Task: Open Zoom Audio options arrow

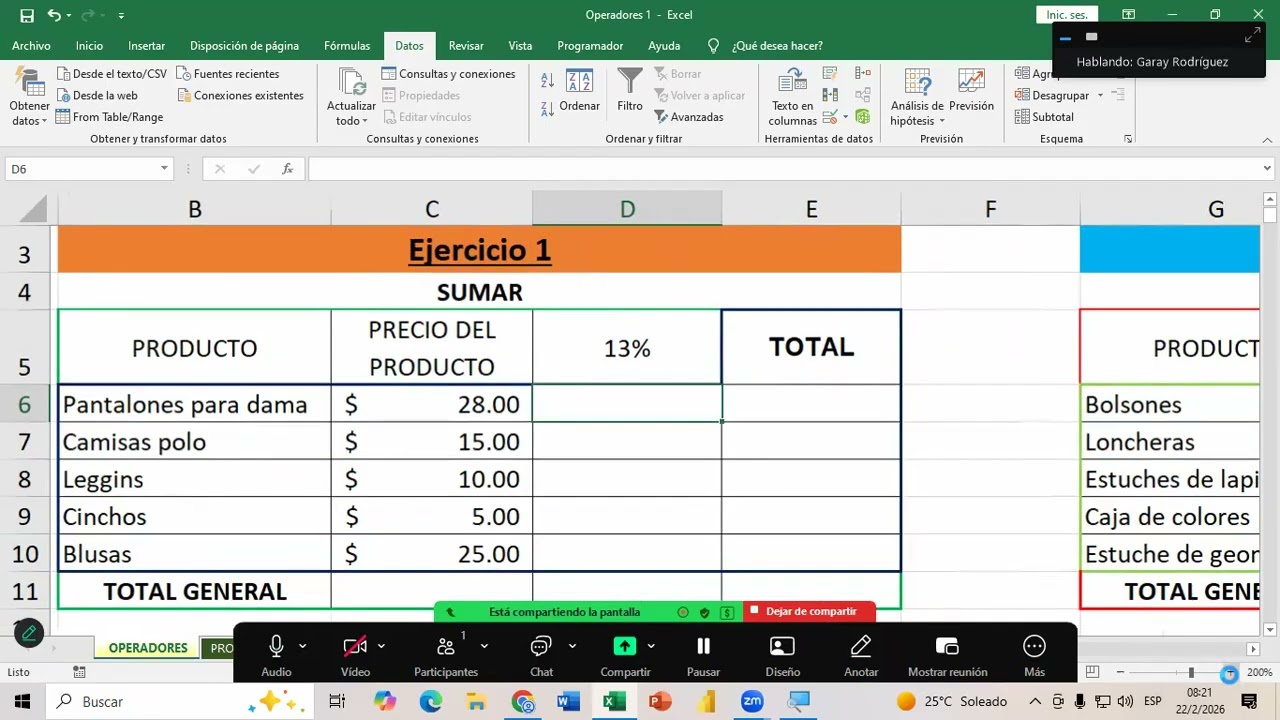Action: coord(302,646)
